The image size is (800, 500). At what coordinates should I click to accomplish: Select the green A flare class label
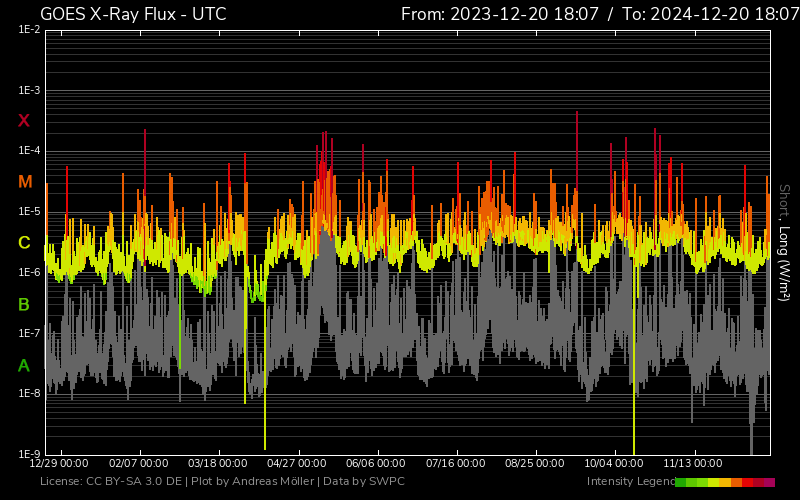[24, 366]
